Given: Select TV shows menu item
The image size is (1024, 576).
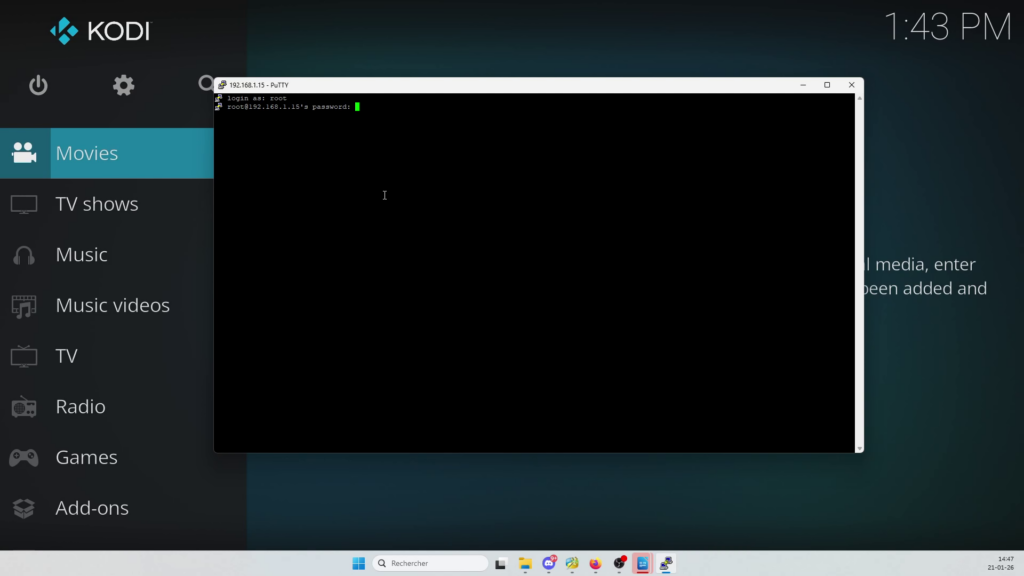Looking at the screenshot, I should pyautogui.click(x=97, y=204).
